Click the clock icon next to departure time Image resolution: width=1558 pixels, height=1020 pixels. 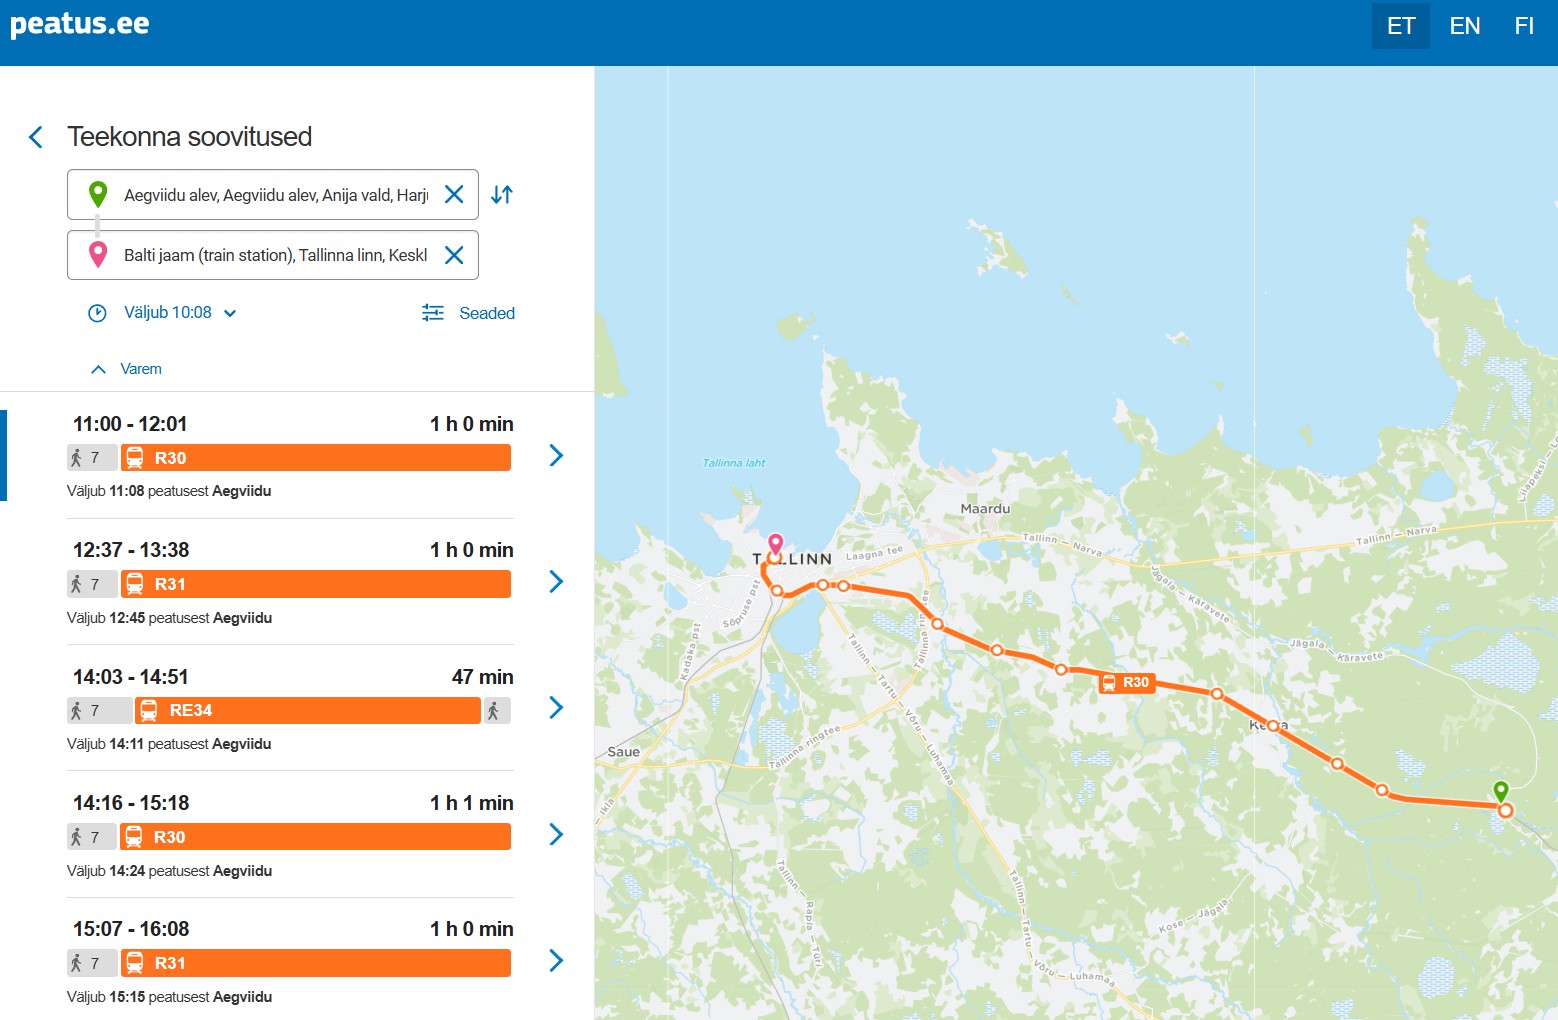(x=97, y=313)
